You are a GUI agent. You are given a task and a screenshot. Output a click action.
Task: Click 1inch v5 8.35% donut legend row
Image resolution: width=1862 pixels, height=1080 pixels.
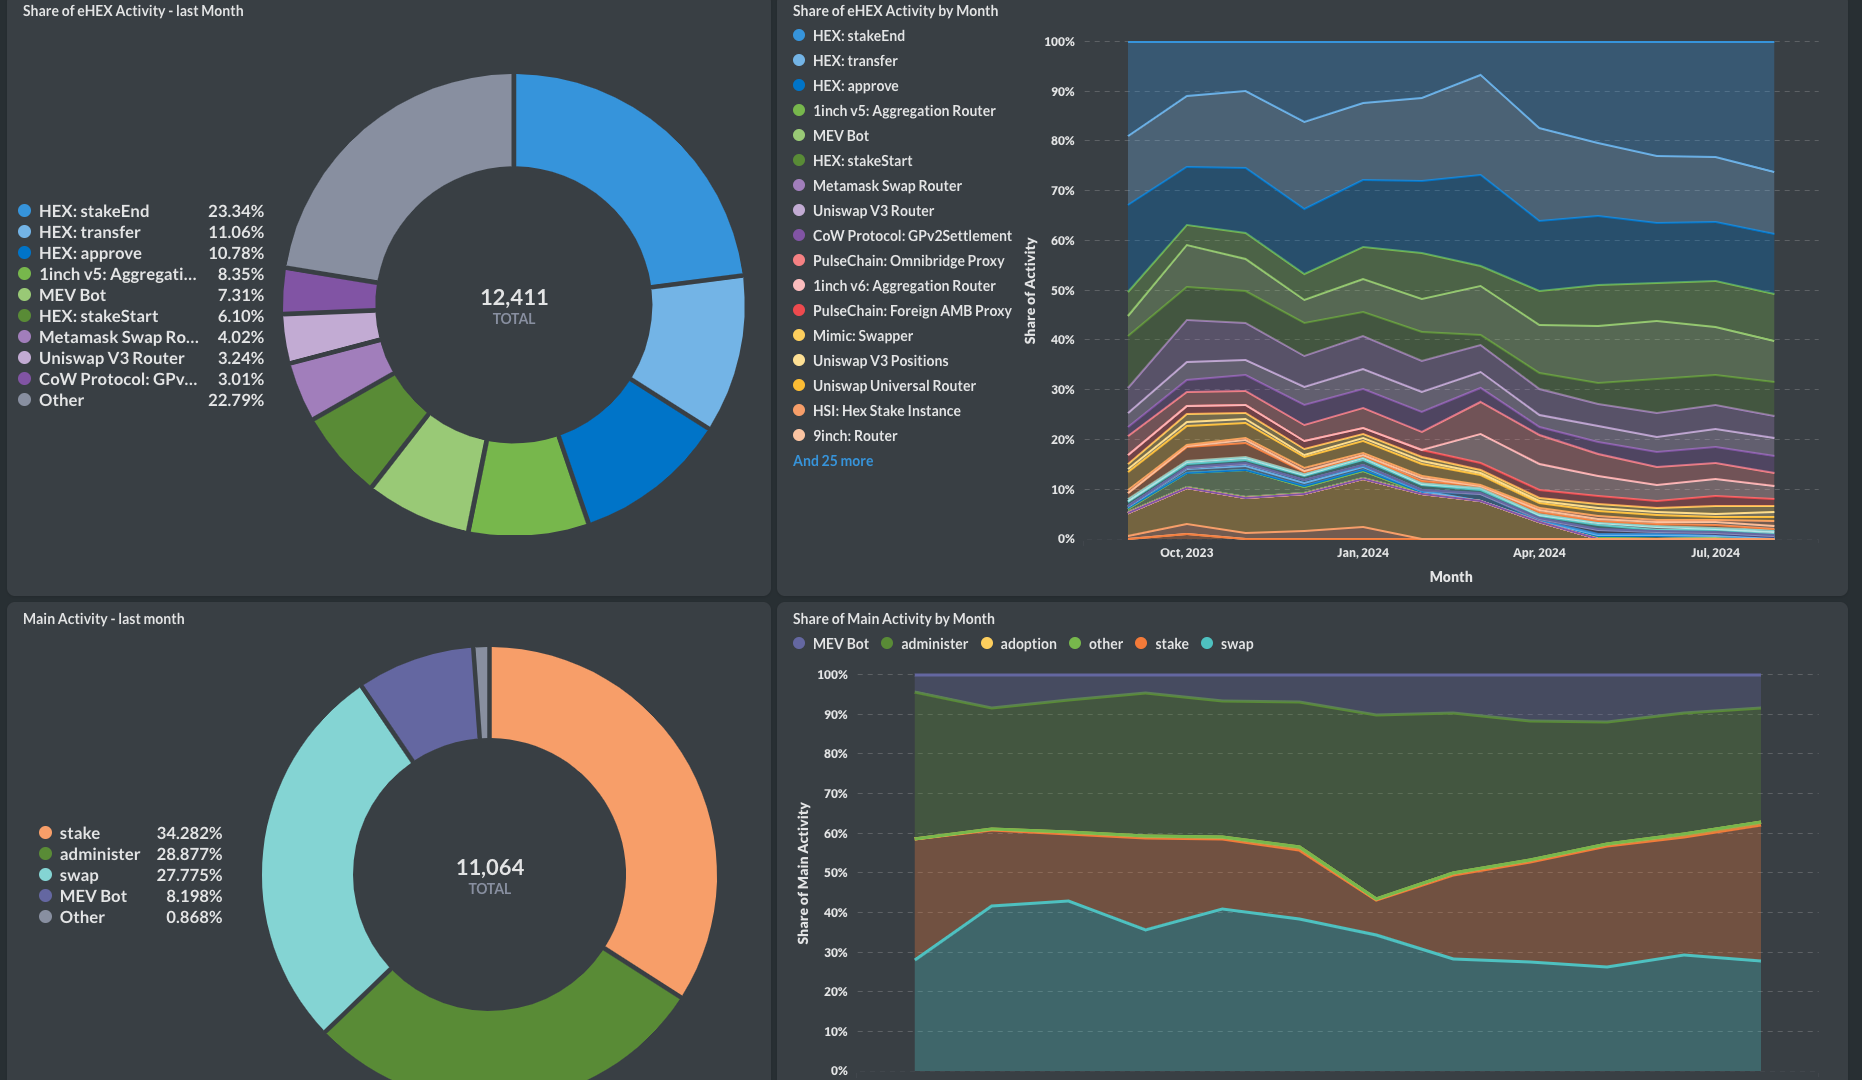(x=141, y=274)
